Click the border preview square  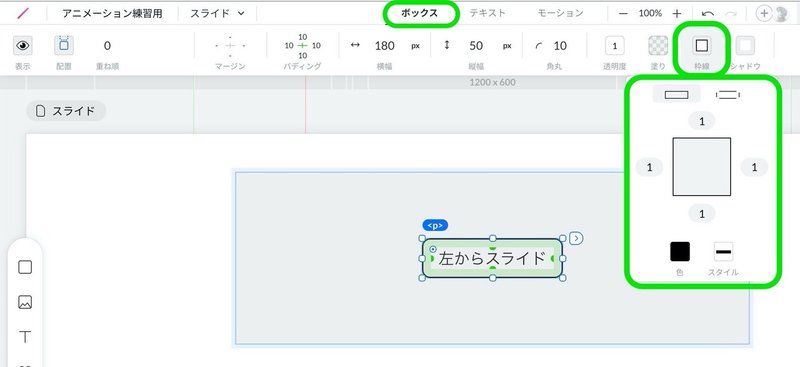(702, 167)
